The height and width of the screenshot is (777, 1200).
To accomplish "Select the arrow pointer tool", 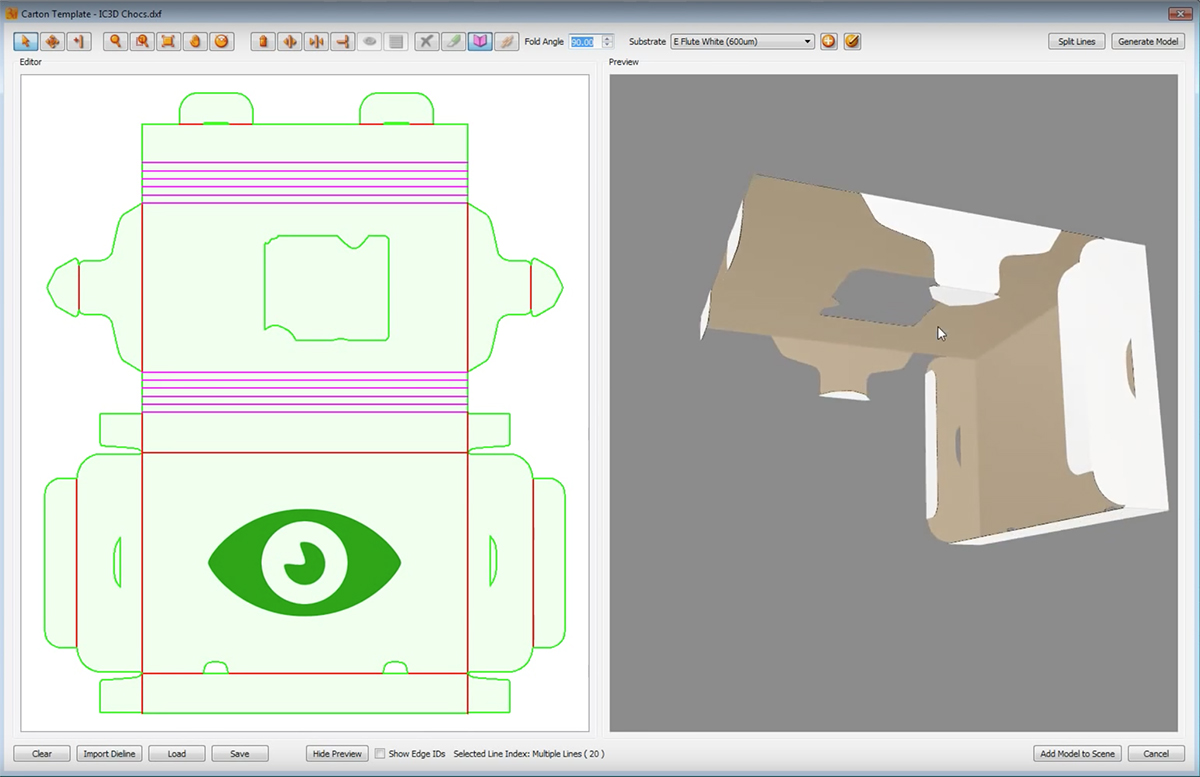I will [x=25, y=42].
